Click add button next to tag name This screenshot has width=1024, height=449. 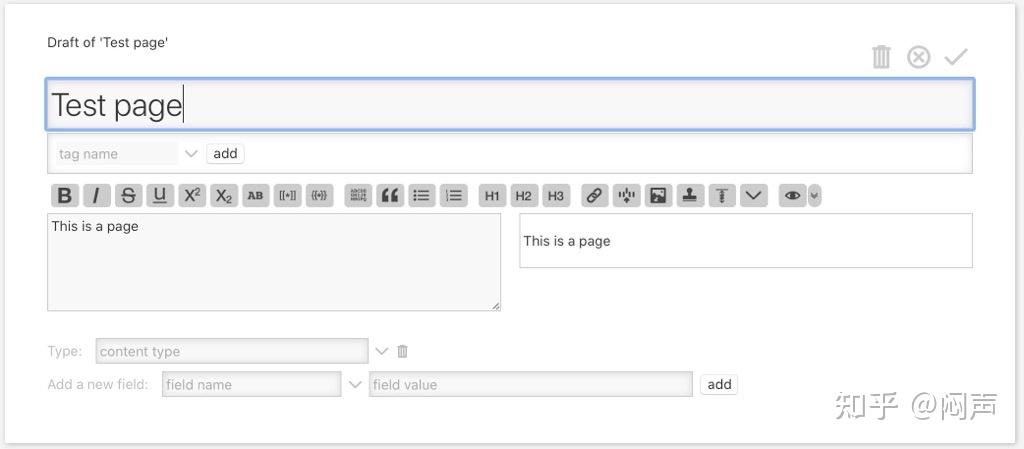[225, 153]
